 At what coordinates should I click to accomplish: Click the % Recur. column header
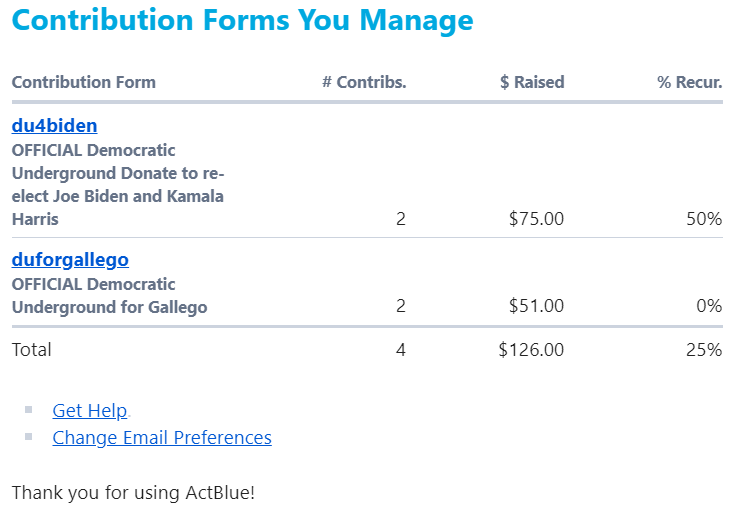tap(689, 82)
